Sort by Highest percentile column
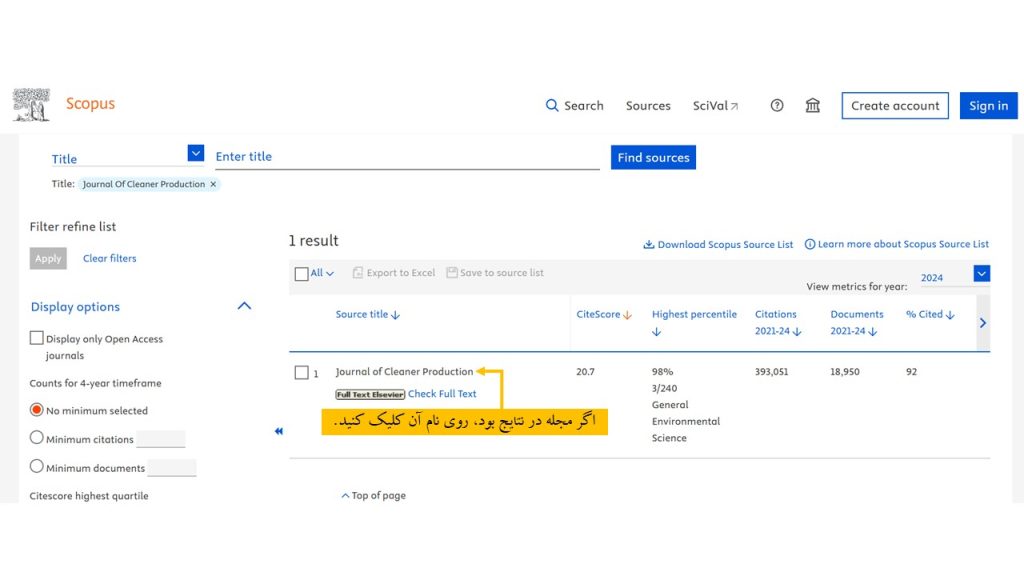 (x=694, y=323)
